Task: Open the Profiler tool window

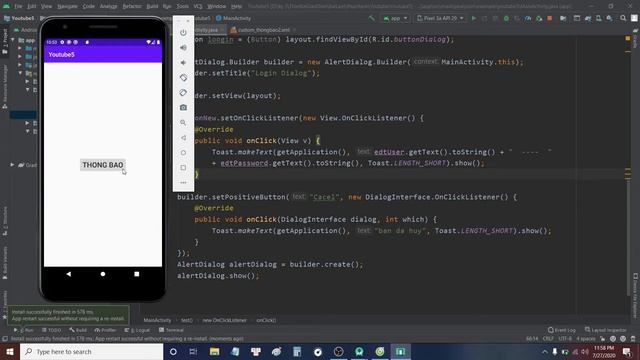Action: (x=105, y=330)
